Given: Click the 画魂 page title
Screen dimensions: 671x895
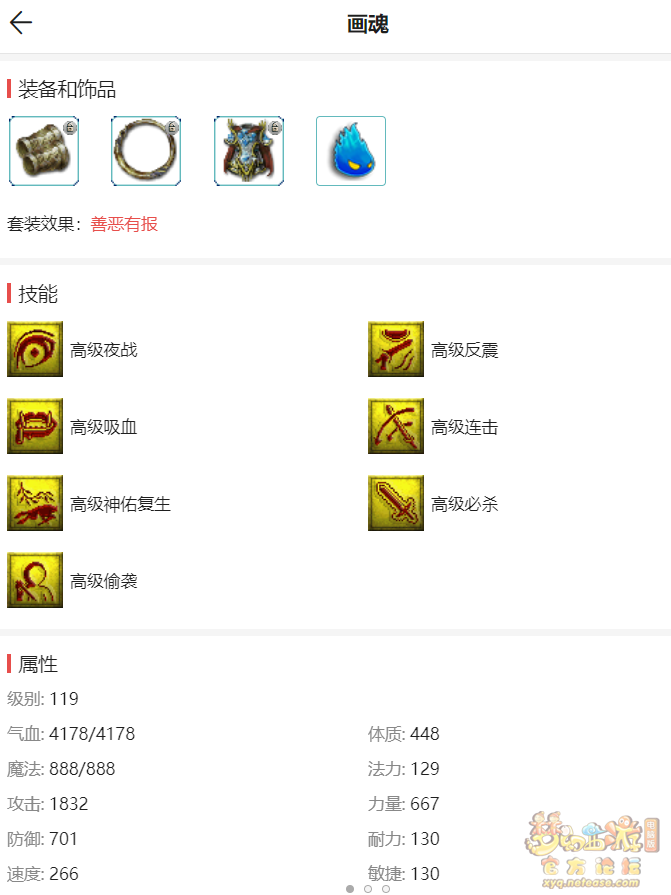Looking at the screenshot, I should tap(368, 24).
